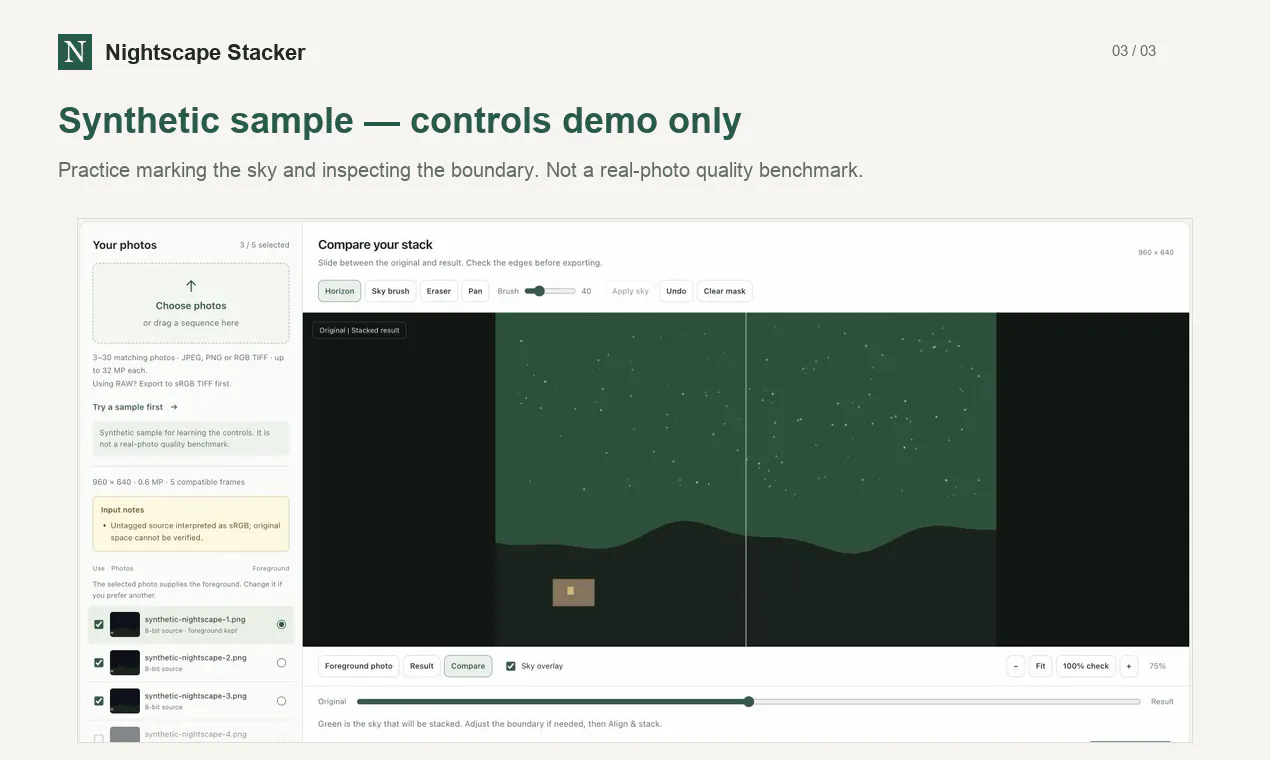Switch to Compare view

[x=468, y=666]
